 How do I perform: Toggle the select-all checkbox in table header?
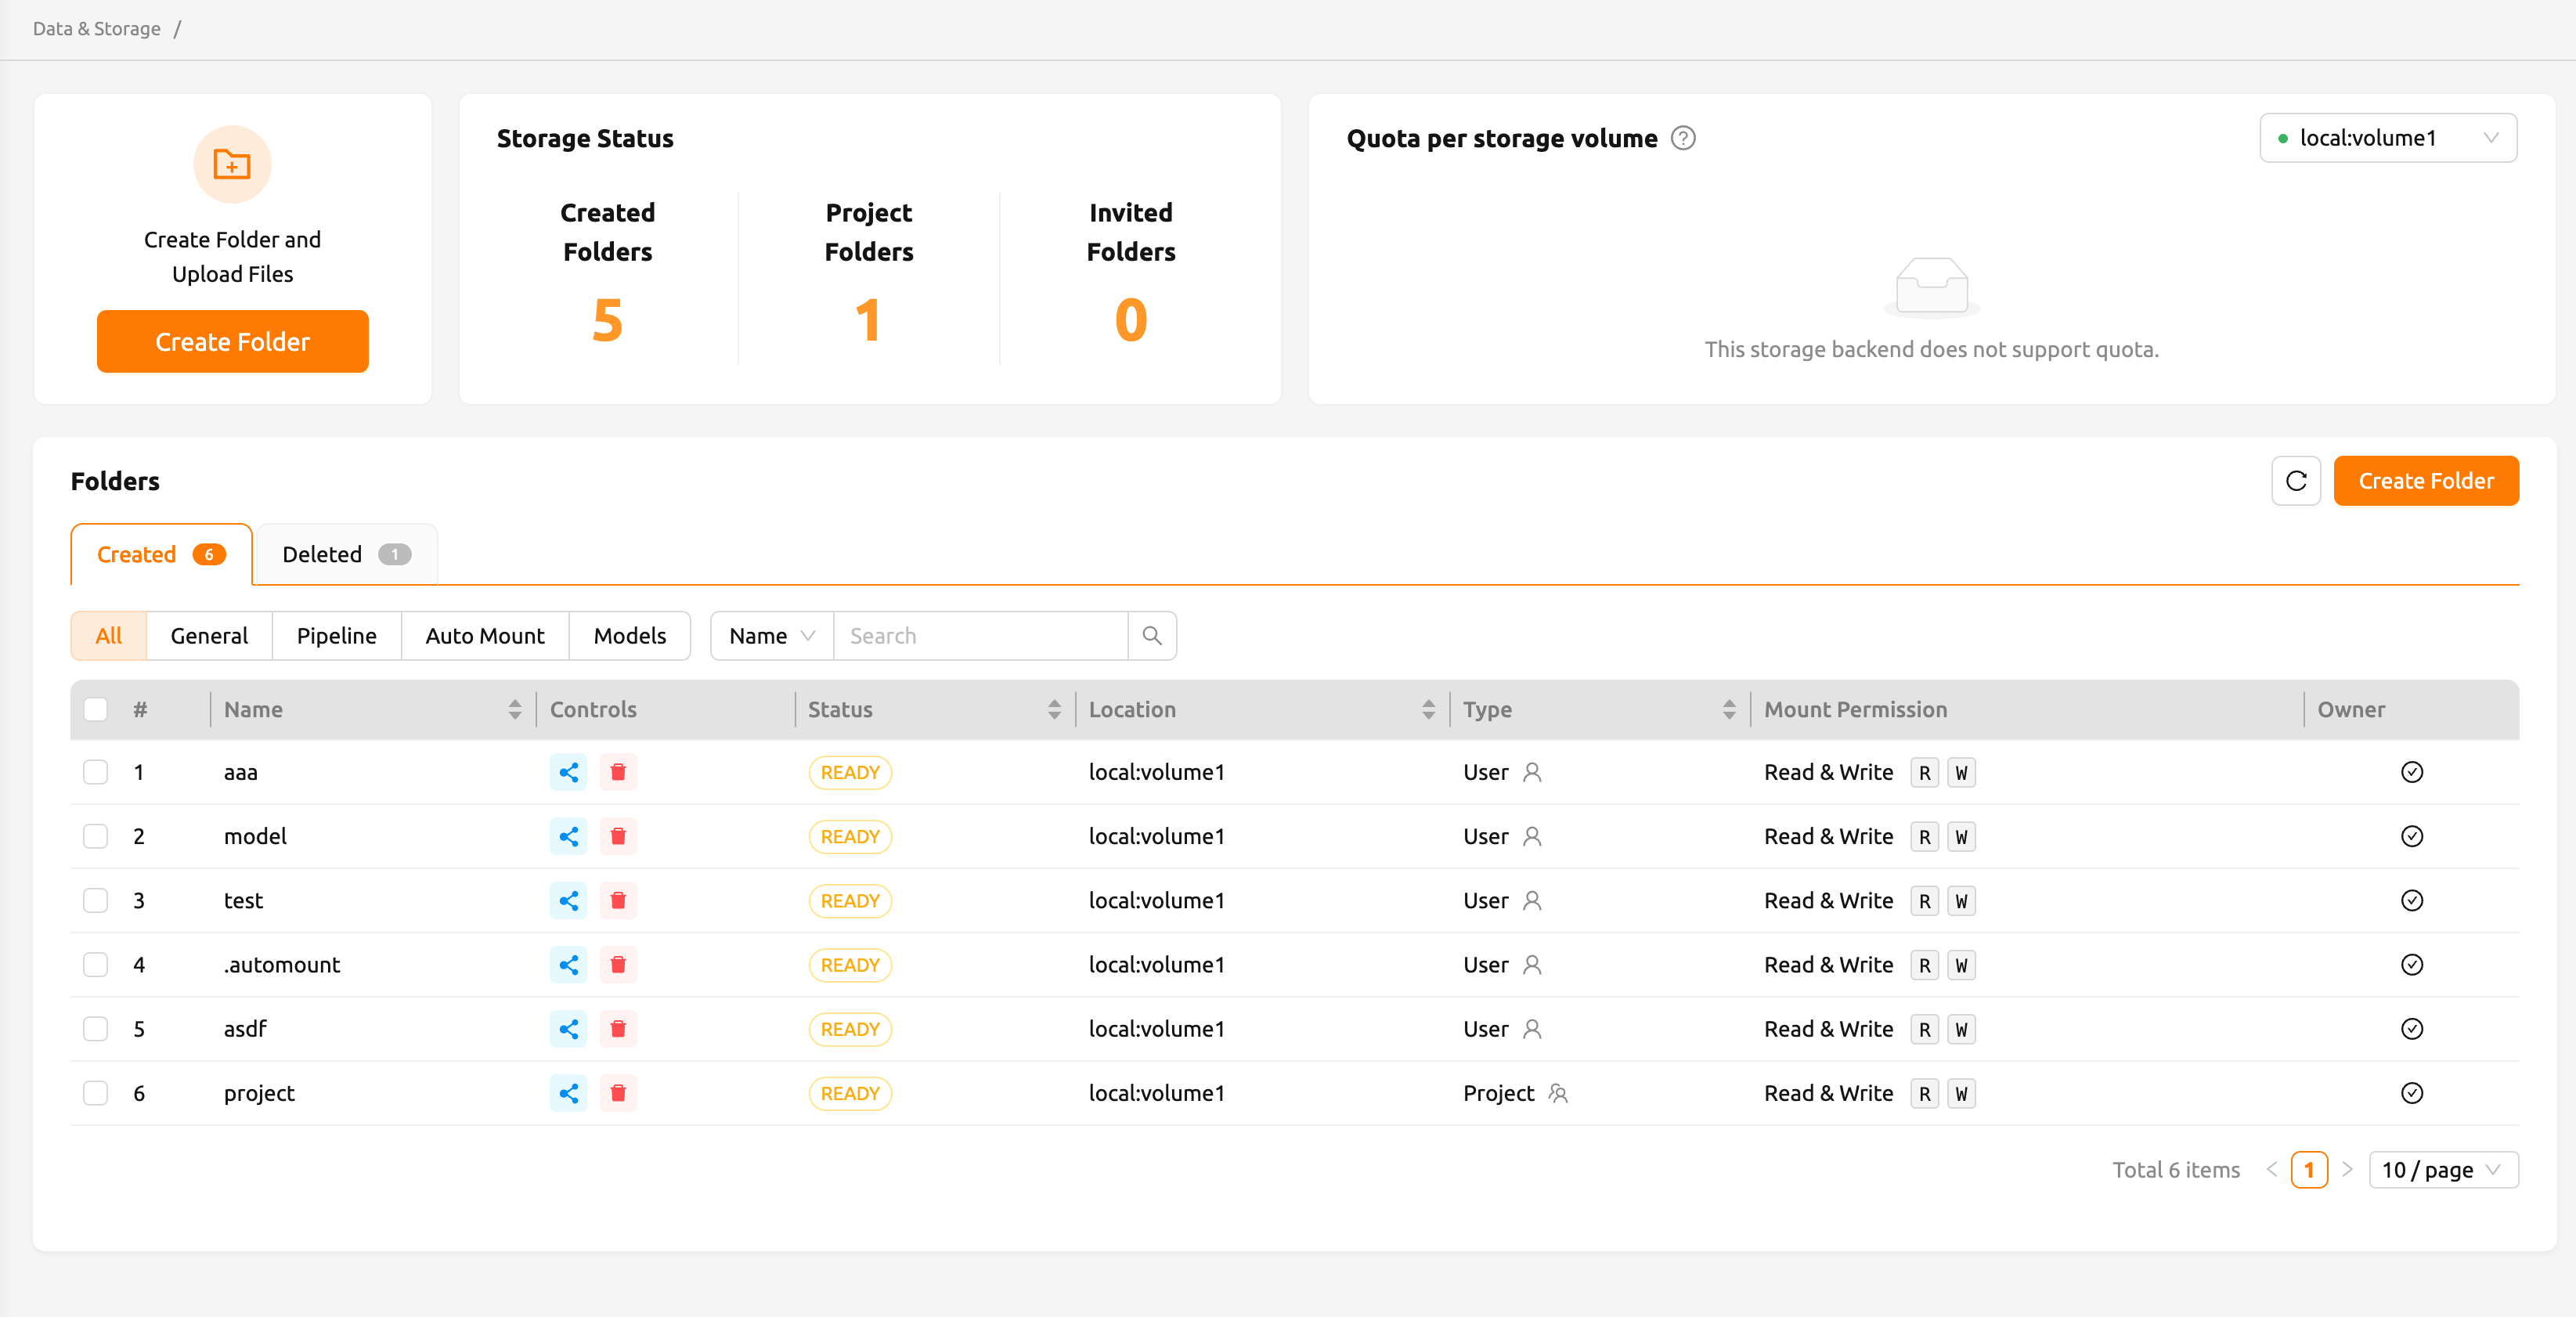click(95, 709)
